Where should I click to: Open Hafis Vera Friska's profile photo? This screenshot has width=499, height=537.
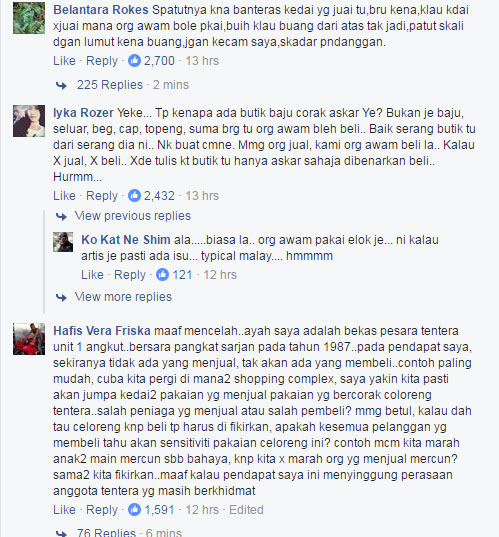pos(29,339)
